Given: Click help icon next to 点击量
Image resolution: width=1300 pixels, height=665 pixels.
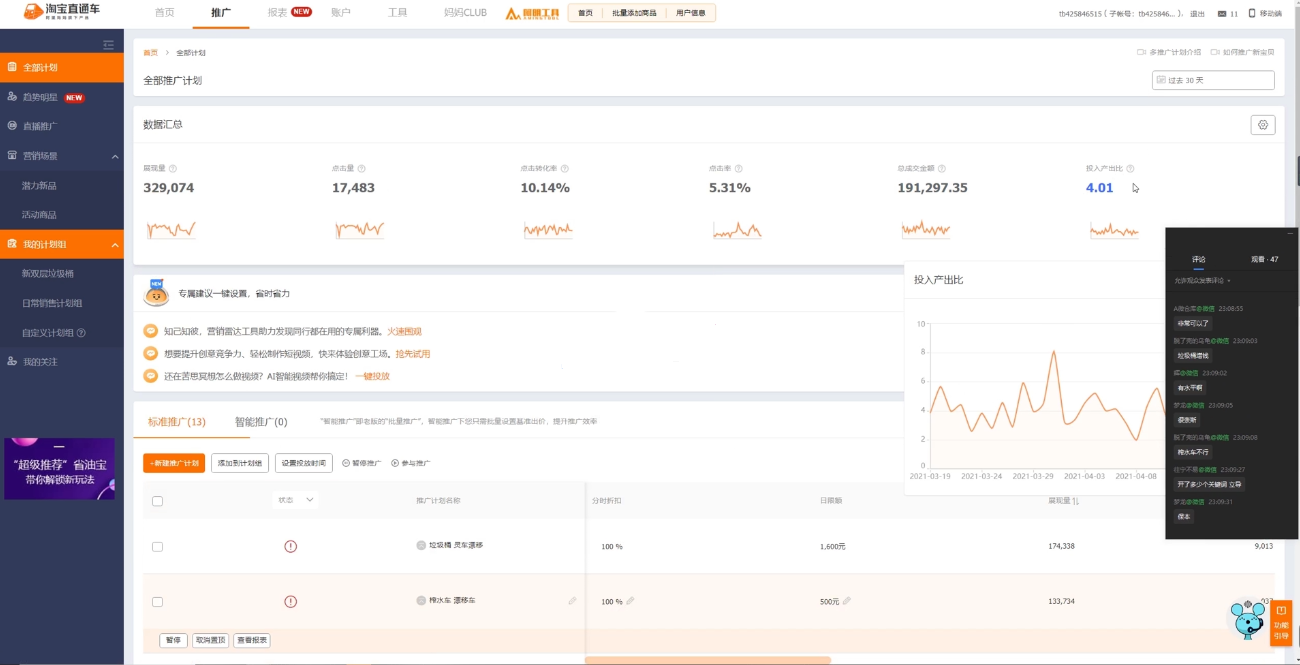Looking at the screenshot, I should tap(361, 169).
